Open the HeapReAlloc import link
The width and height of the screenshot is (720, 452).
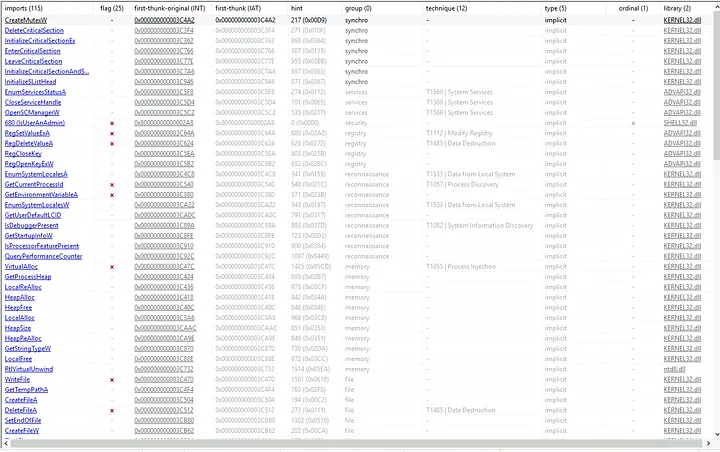point(23,339)
